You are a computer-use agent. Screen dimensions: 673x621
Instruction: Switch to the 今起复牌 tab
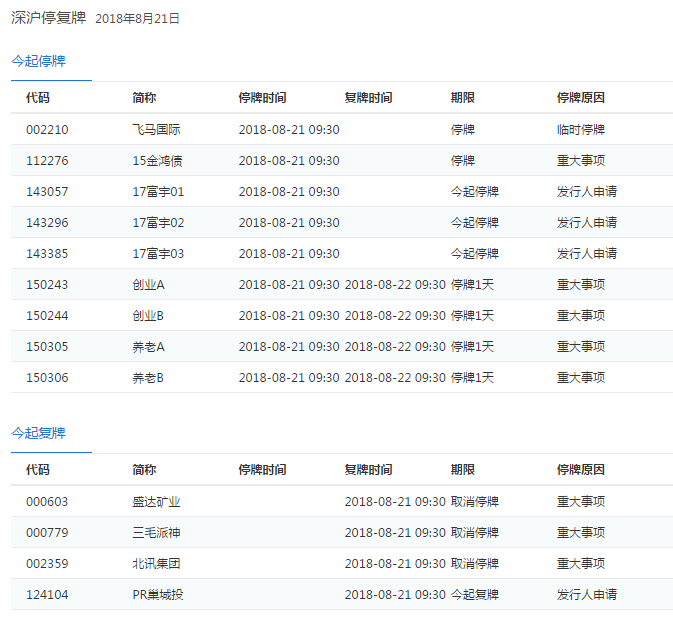click(x=38, y=433)
